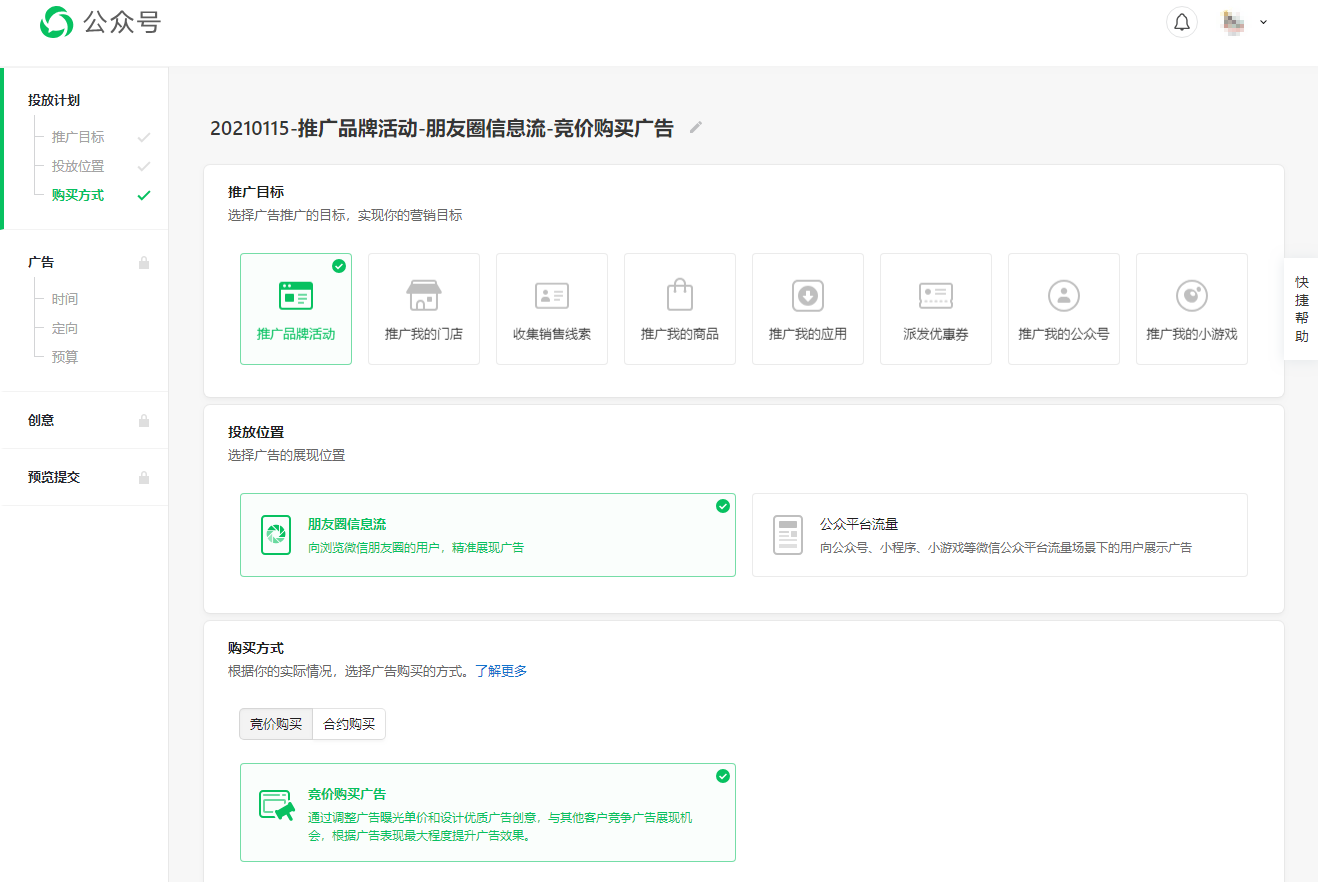Open the account avatar dropdown arrow

[1263, 22]
